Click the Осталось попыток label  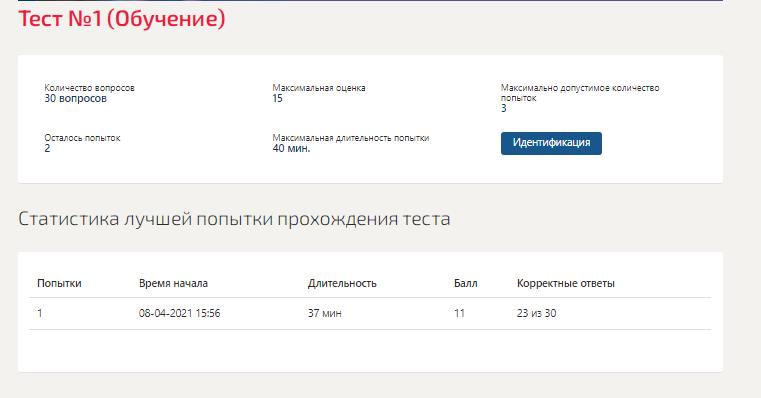82,138
